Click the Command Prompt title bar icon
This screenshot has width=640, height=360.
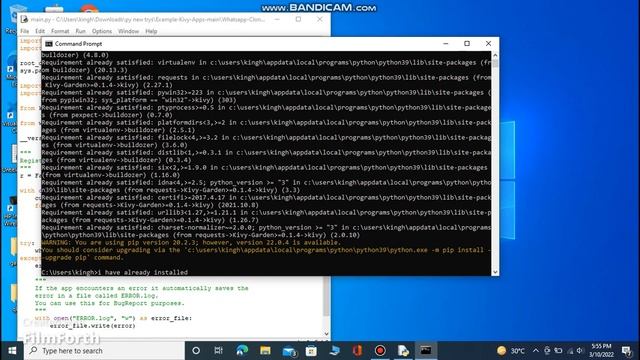[49, 44]
